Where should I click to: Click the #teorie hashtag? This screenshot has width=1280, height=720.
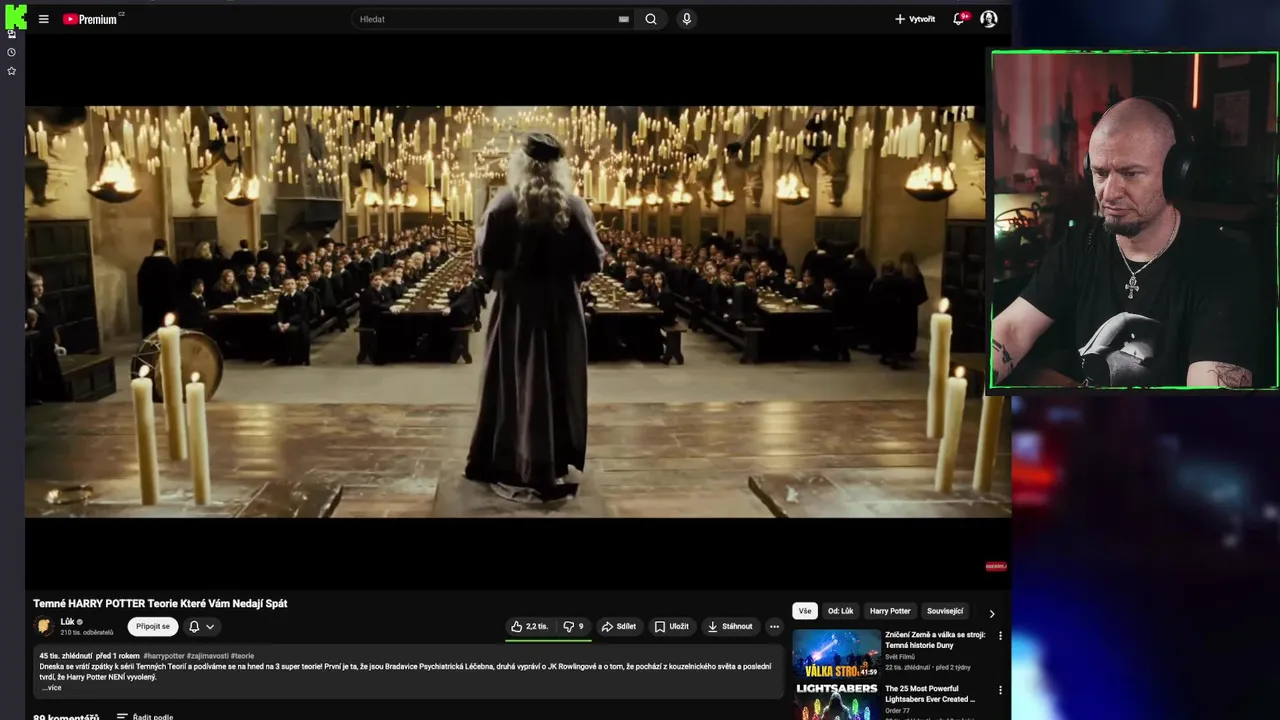click(242, 656)
